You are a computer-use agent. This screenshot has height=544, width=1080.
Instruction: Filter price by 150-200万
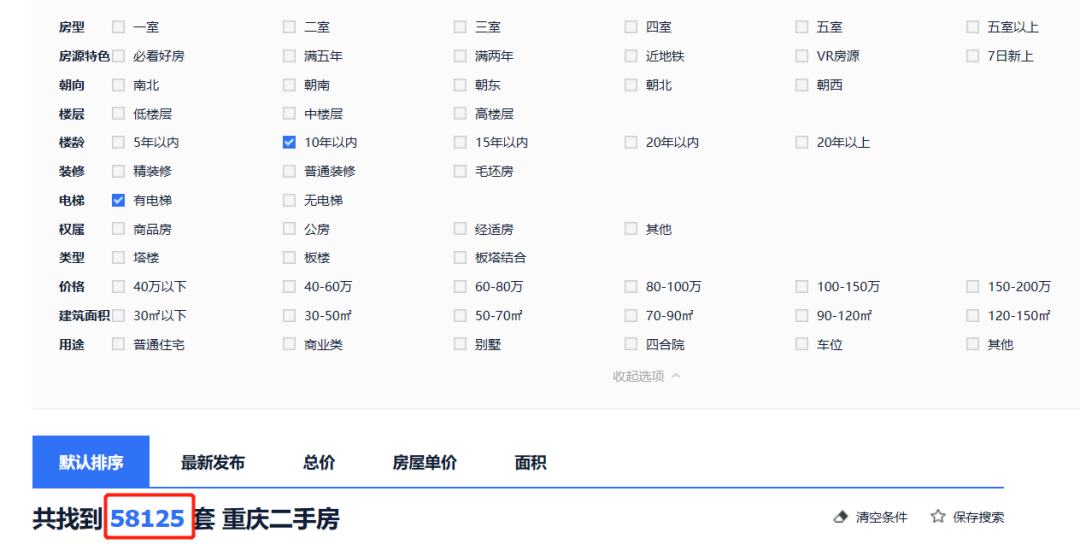973,286
